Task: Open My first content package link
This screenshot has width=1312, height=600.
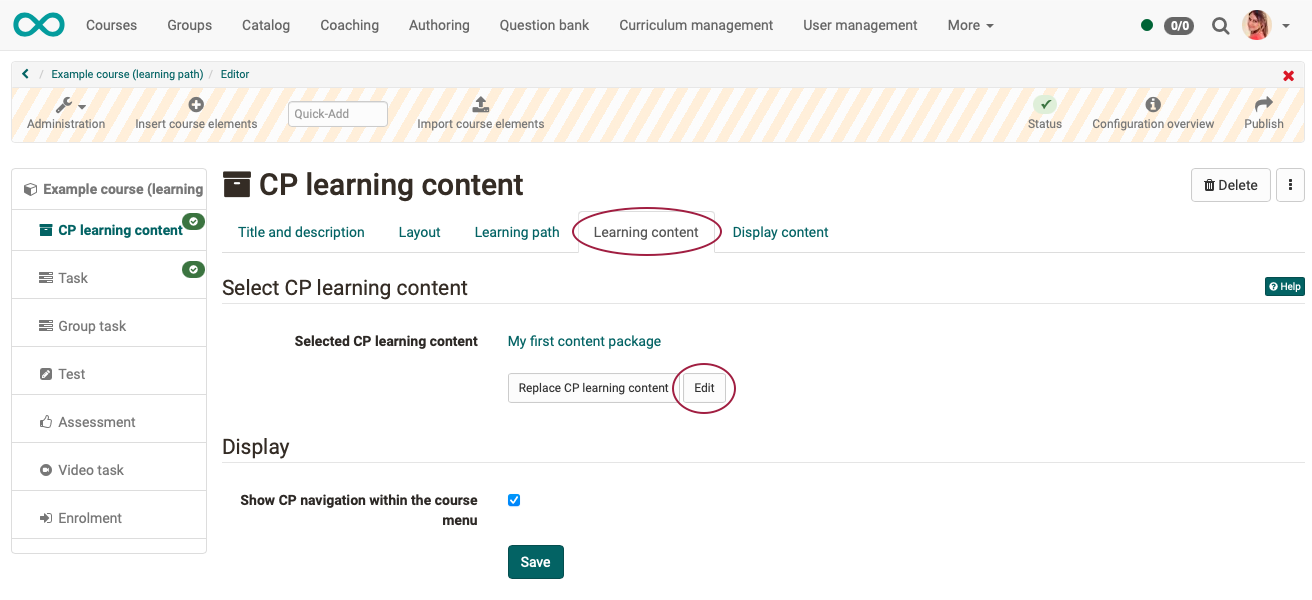Action: [584, 341]
